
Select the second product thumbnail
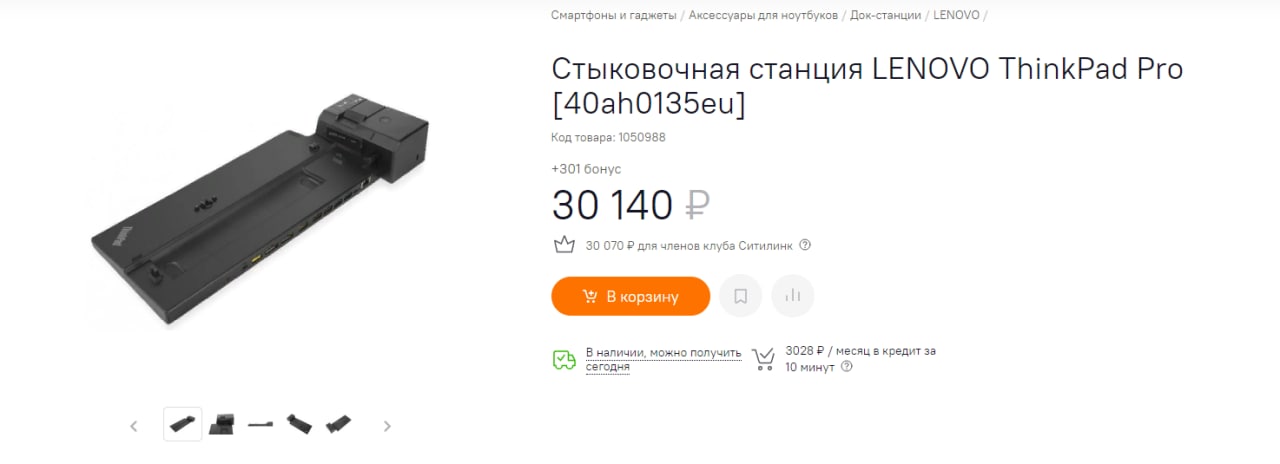[222, 424]
